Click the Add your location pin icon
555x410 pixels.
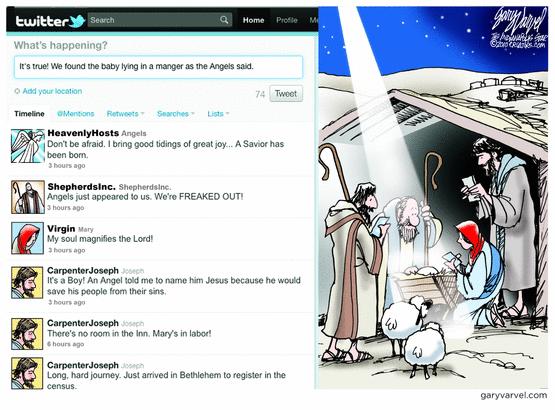(17, 91)
